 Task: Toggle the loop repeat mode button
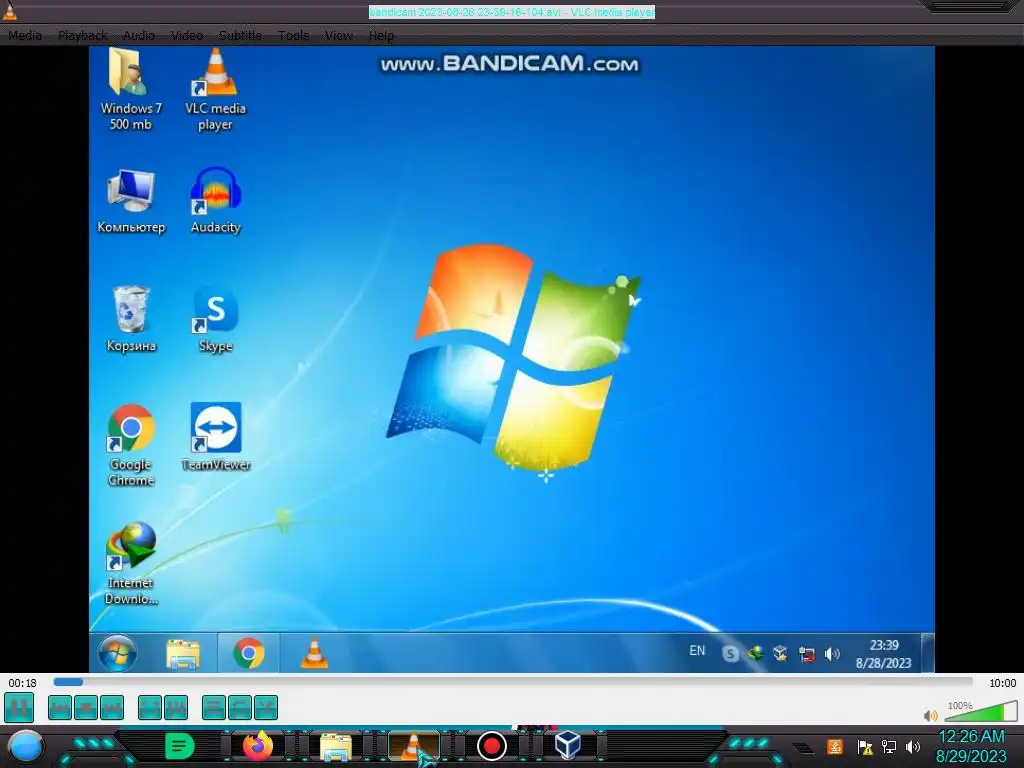pos(240,707)
